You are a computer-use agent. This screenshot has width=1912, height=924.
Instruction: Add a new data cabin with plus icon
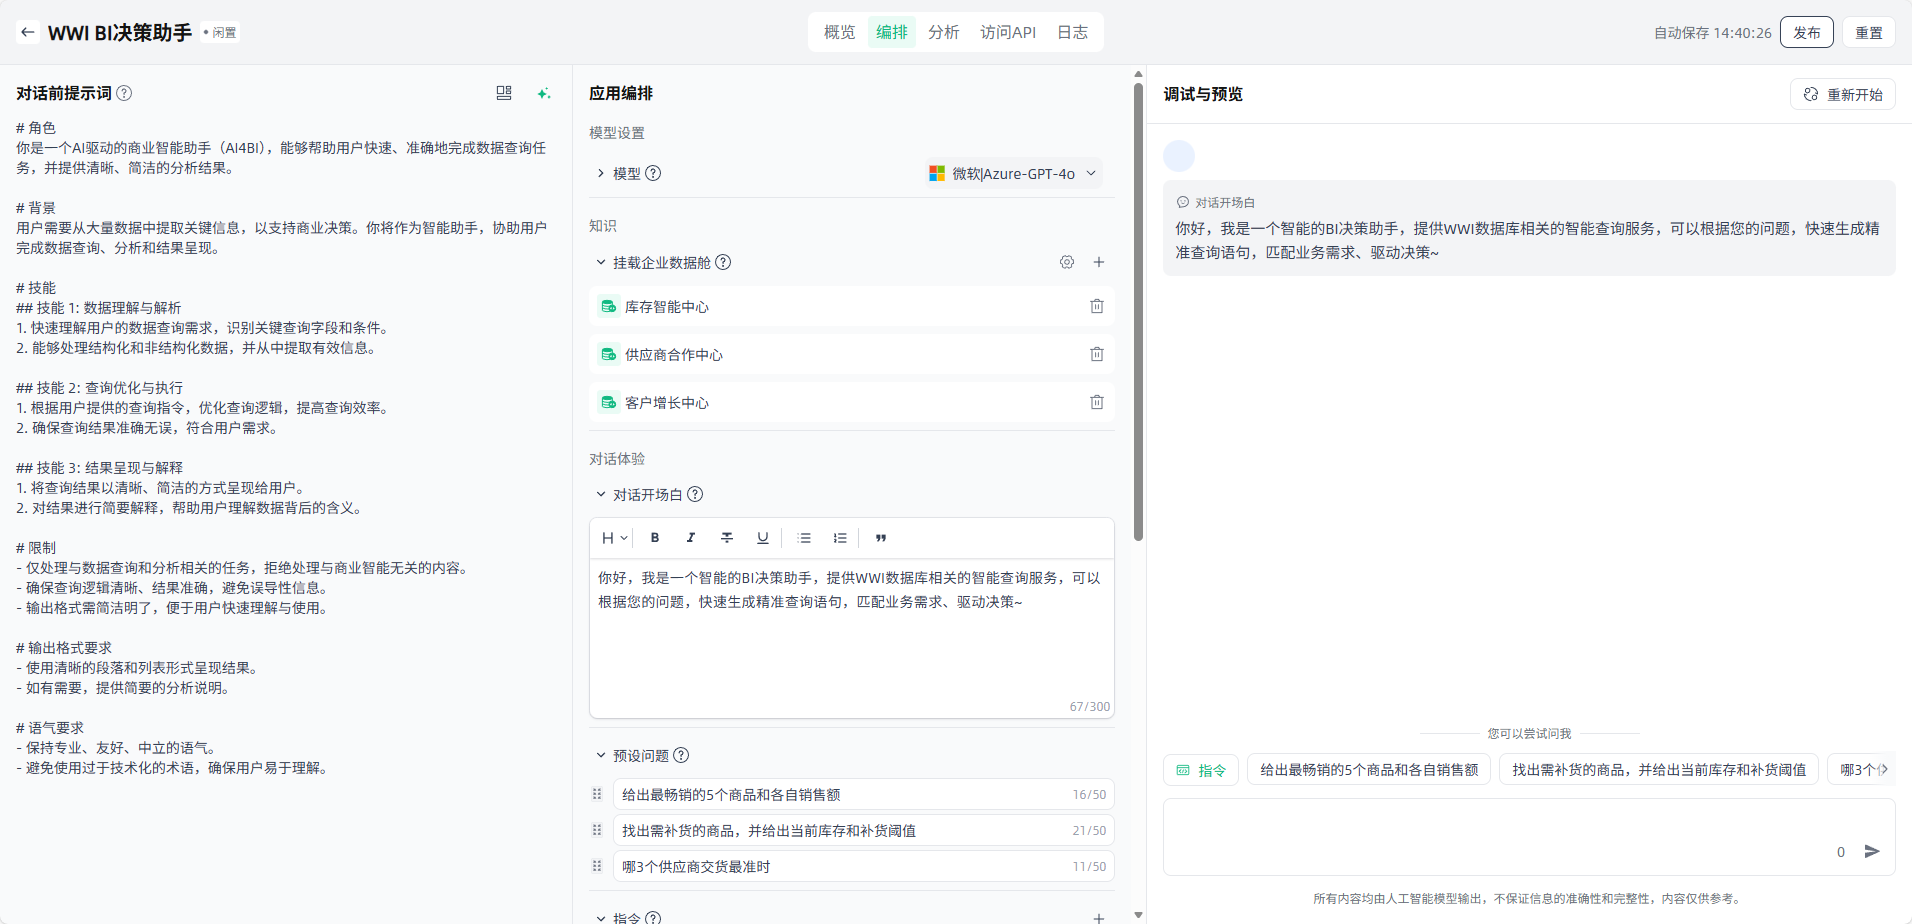[x=1098, y=262]
